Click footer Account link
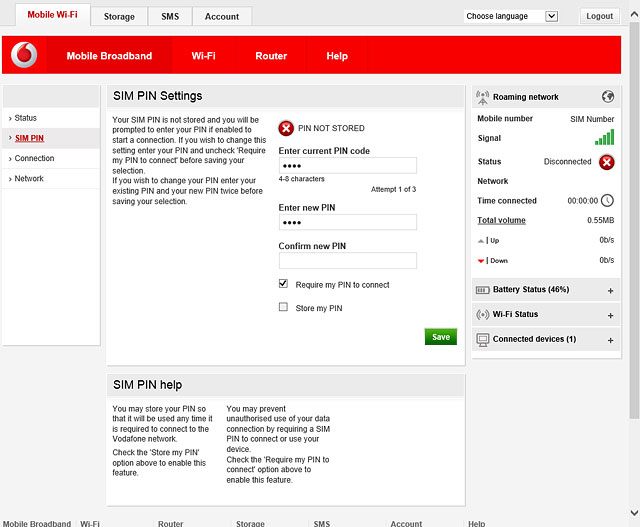This screenshot has height=527, width=640. 406,523
